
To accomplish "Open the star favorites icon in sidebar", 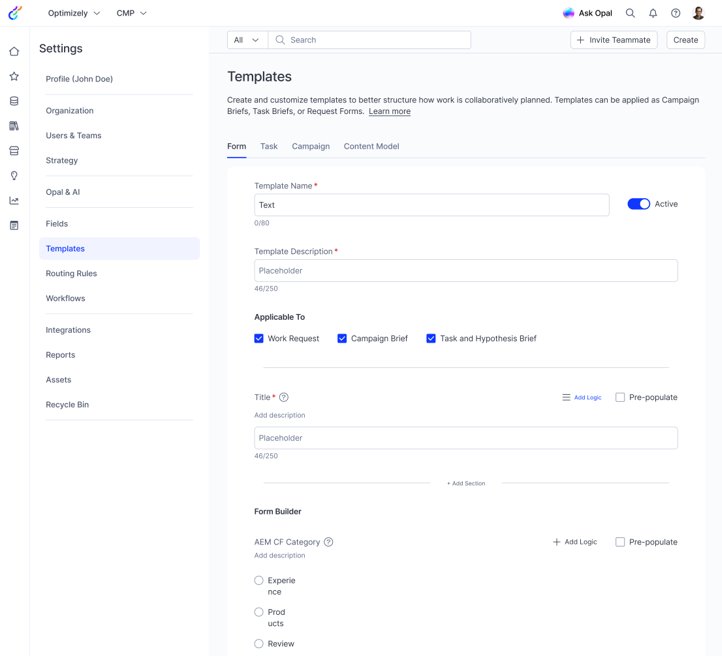I will click(x=14, y=76).
